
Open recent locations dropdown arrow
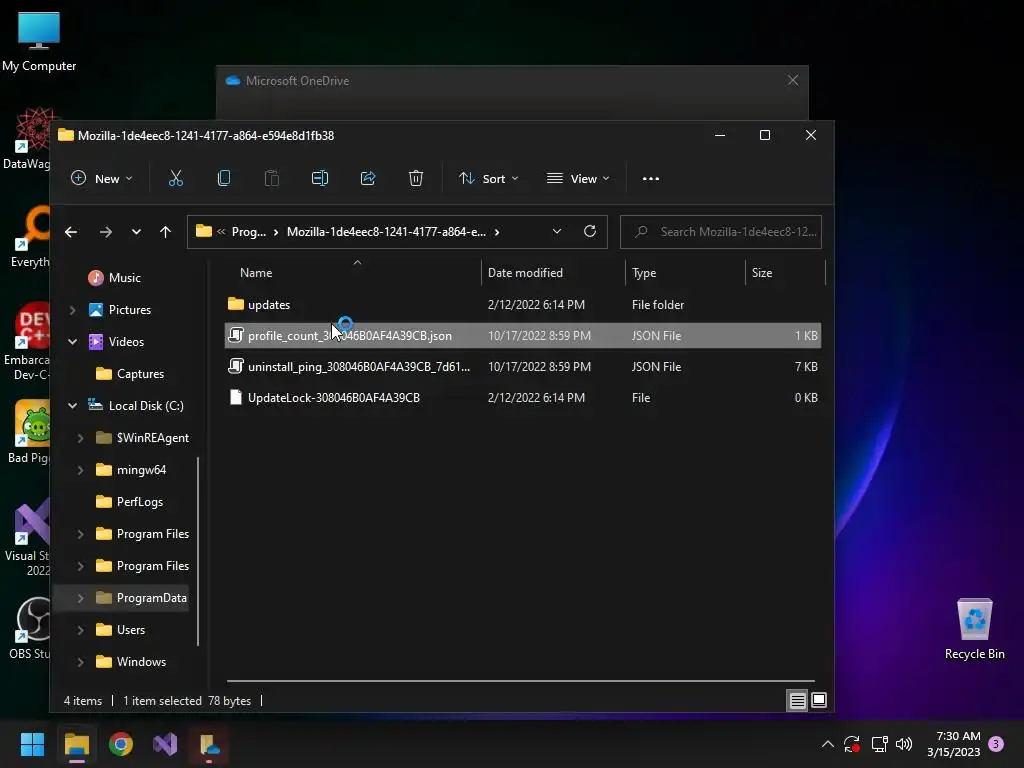(136, 232)
